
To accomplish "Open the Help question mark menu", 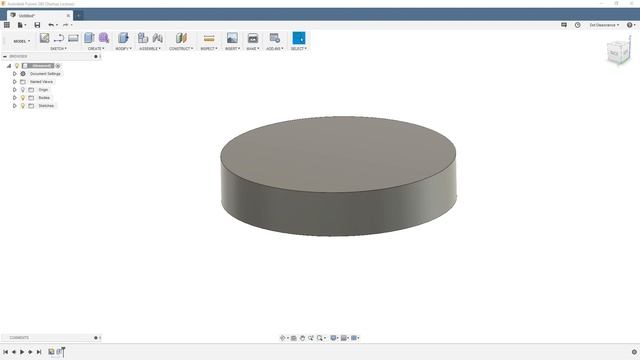I will (x=631, y=25).
